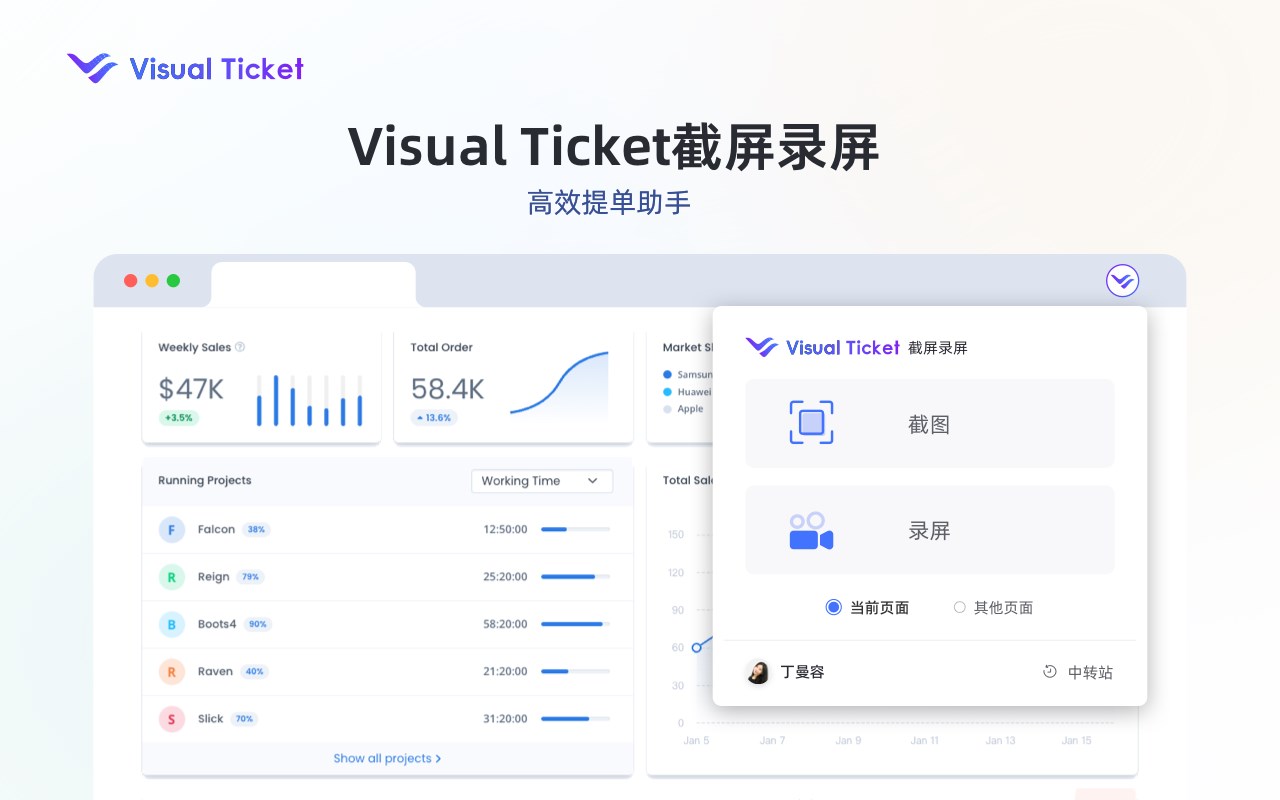The width and height of the screenshot is (1280, 800).
Task: Click the clock icon beside 中转站
Action: pyautogui.click(x=1050, y=672)
